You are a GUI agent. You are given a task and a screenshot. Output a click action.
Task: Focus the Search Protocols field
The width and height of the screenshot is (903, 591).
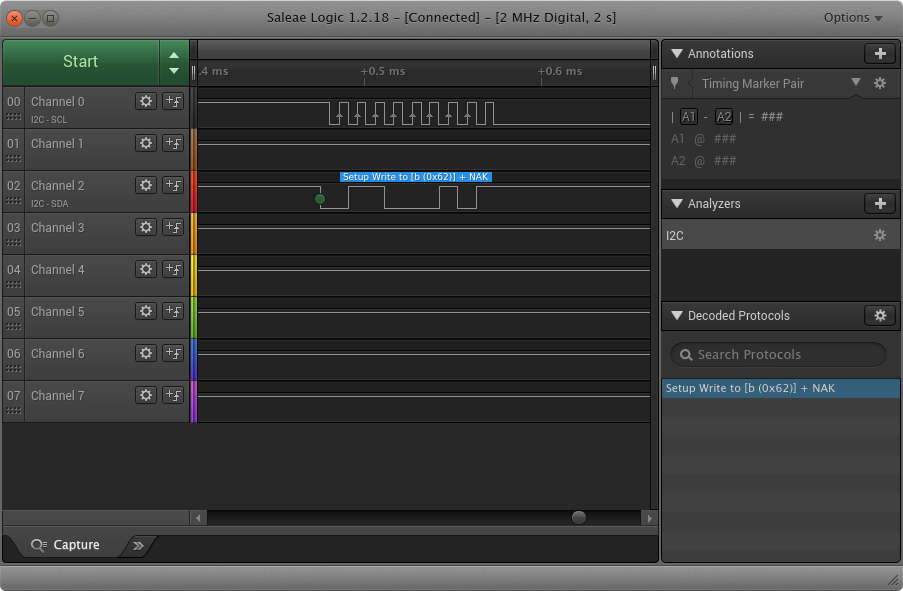coord(778,355)
